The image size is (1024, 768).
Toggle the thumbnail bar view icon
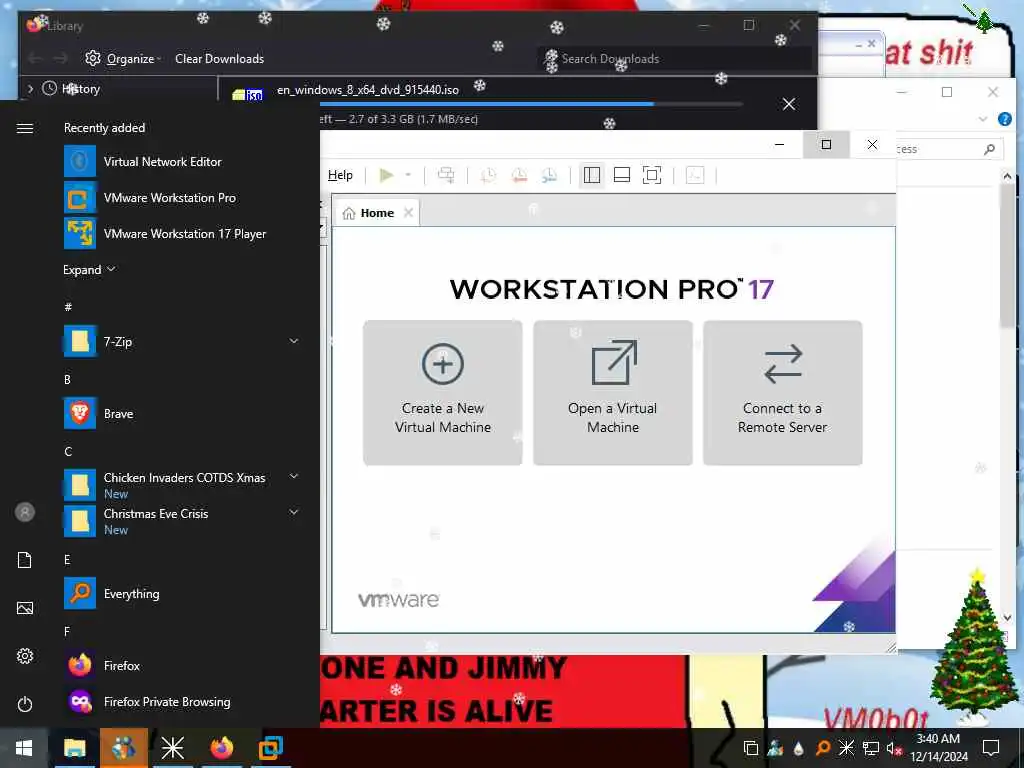click(x=622, y=175)
